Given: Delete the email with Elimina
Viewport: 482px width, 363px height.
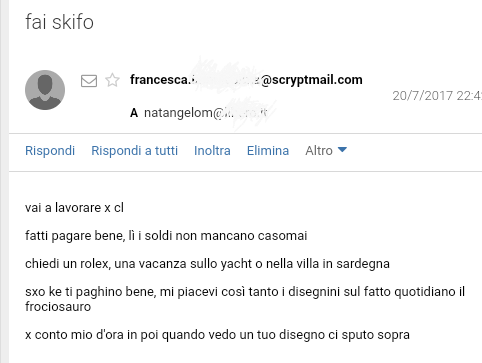Looking at the screenshot, I should [268, 151].
